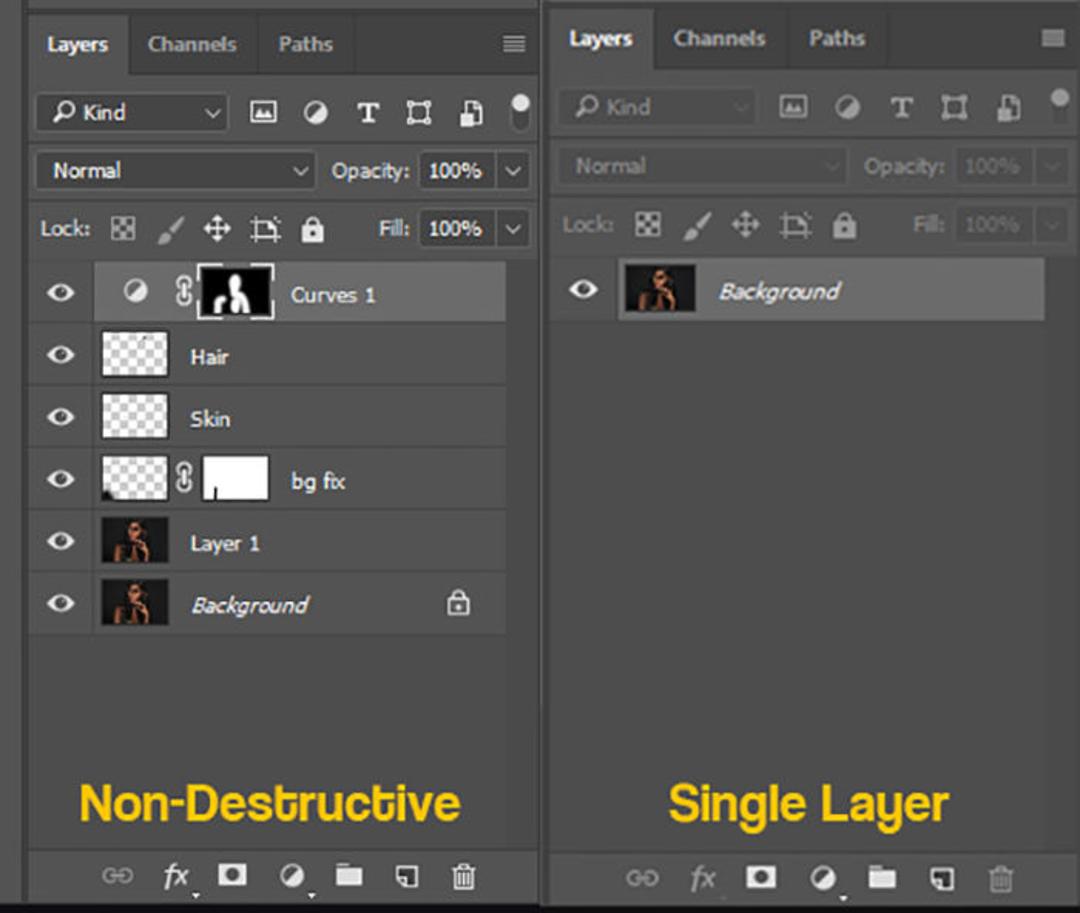
Task: Switch to Channels tab in left panel
Action: [x=192, y=45]
